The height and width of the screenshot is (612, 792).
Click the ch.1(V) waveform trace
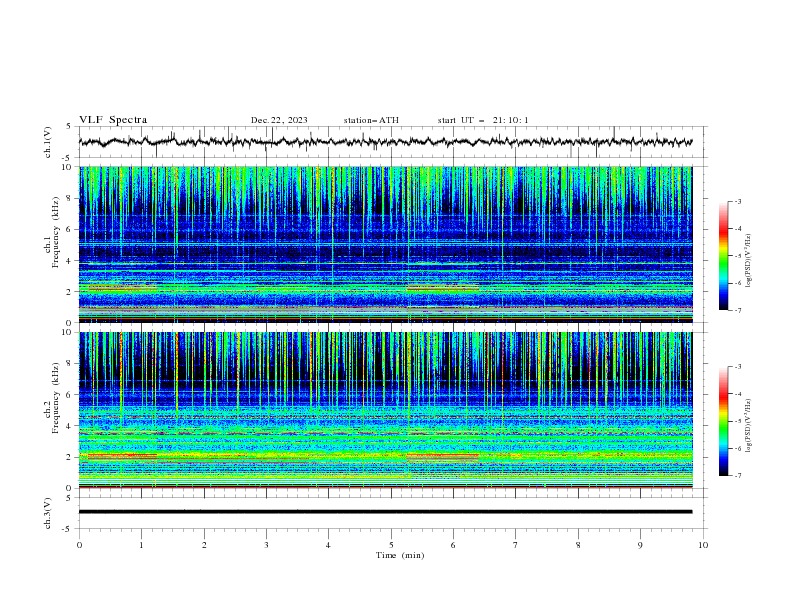tap(385, 142)
